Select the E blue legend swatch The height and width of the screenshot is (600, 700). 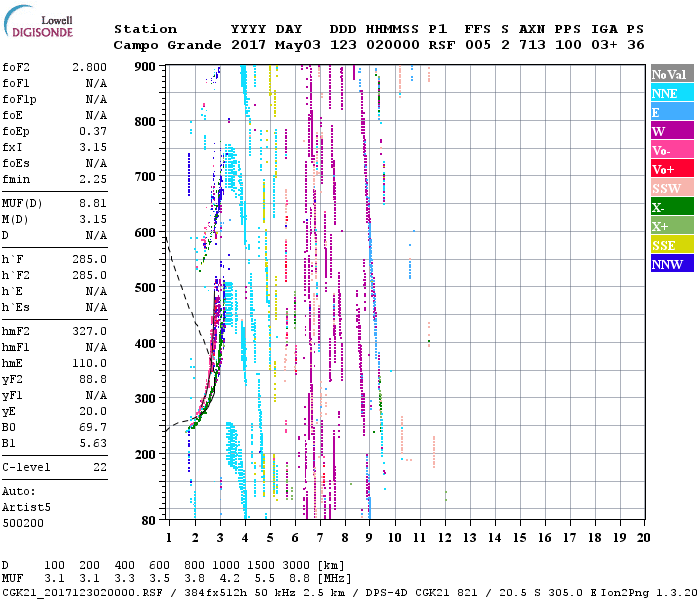pyautogui.click(x=672, y=112)
